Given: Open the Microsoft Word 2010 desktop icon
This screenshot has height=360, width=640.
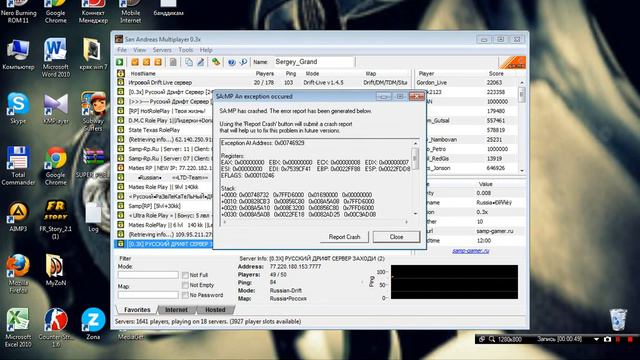Looking at the screenshot, I should coord(56,58).
